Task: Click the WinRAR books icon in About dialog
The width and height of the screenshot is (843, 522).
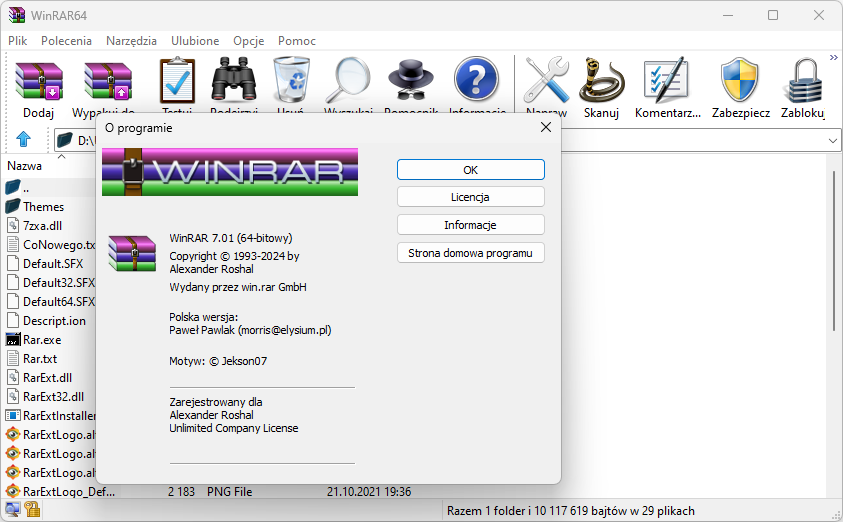Action: tap(132, 253)
